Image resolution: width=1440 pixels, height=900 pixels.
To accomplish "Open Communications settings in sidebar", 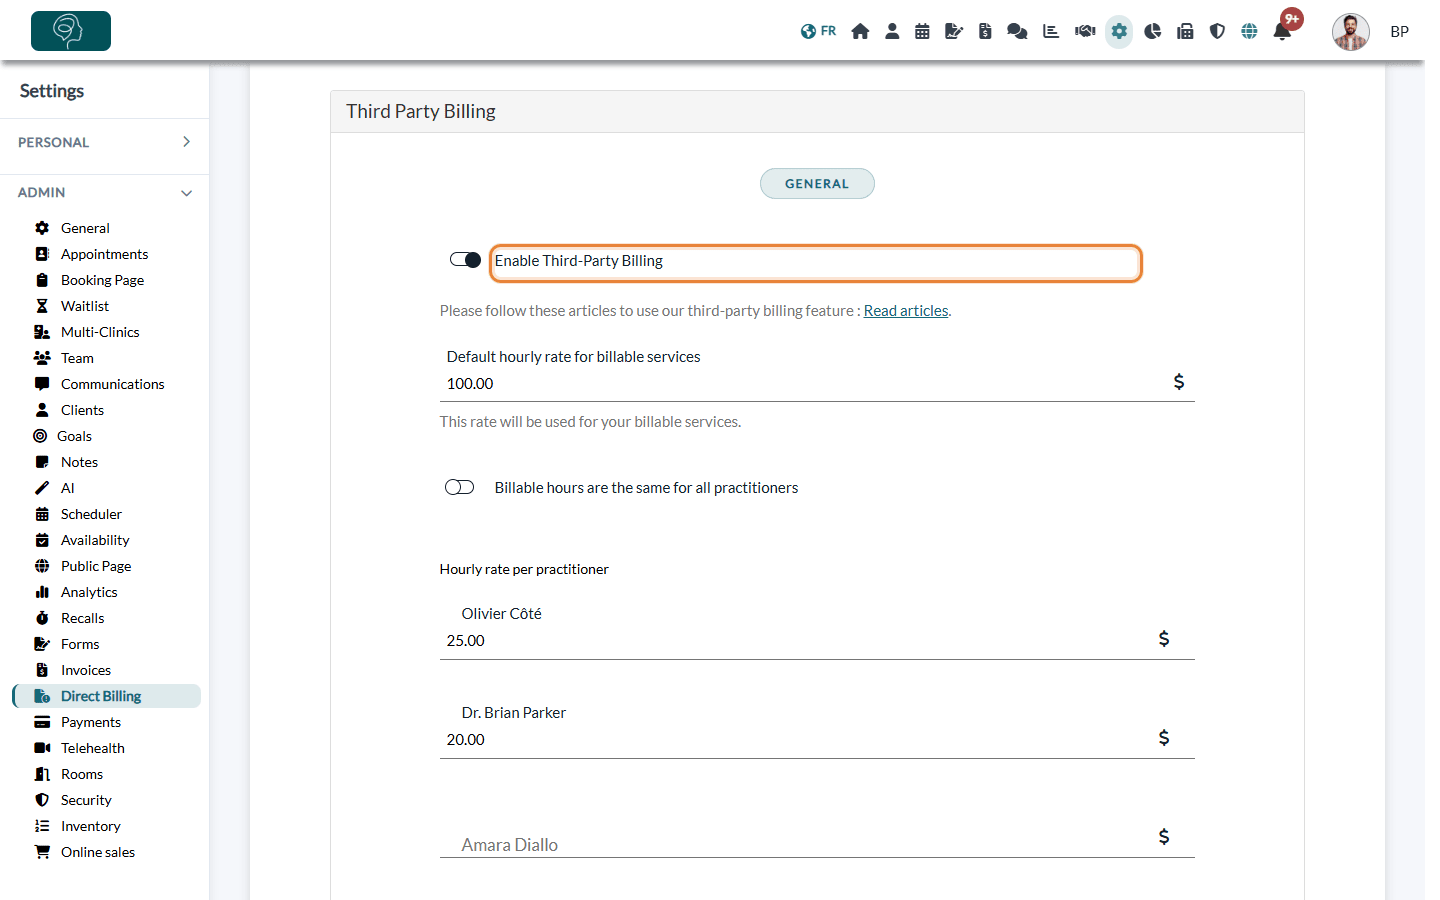I will tap(112, 384).
